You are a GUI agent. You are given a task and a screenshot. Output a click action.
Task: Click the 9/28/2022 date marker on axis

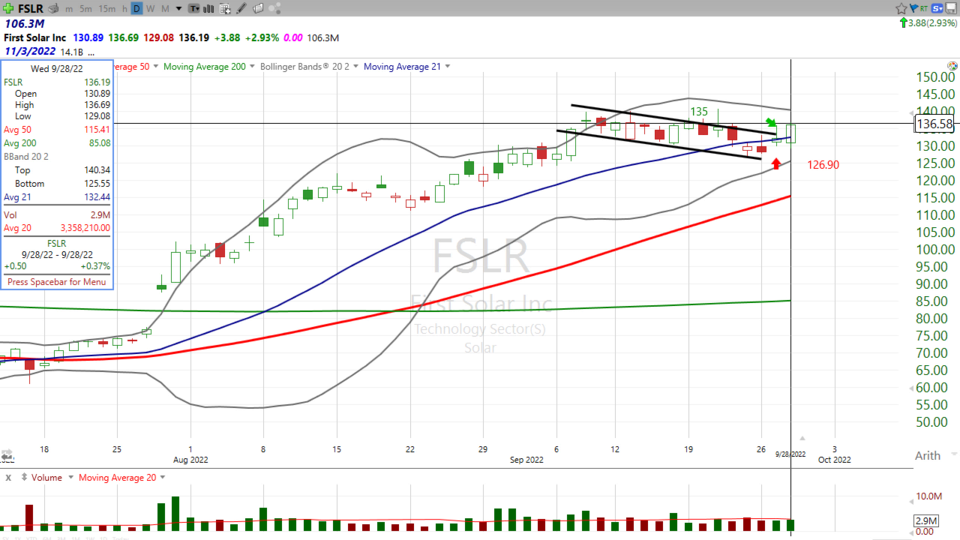click(x=790, y=454)
